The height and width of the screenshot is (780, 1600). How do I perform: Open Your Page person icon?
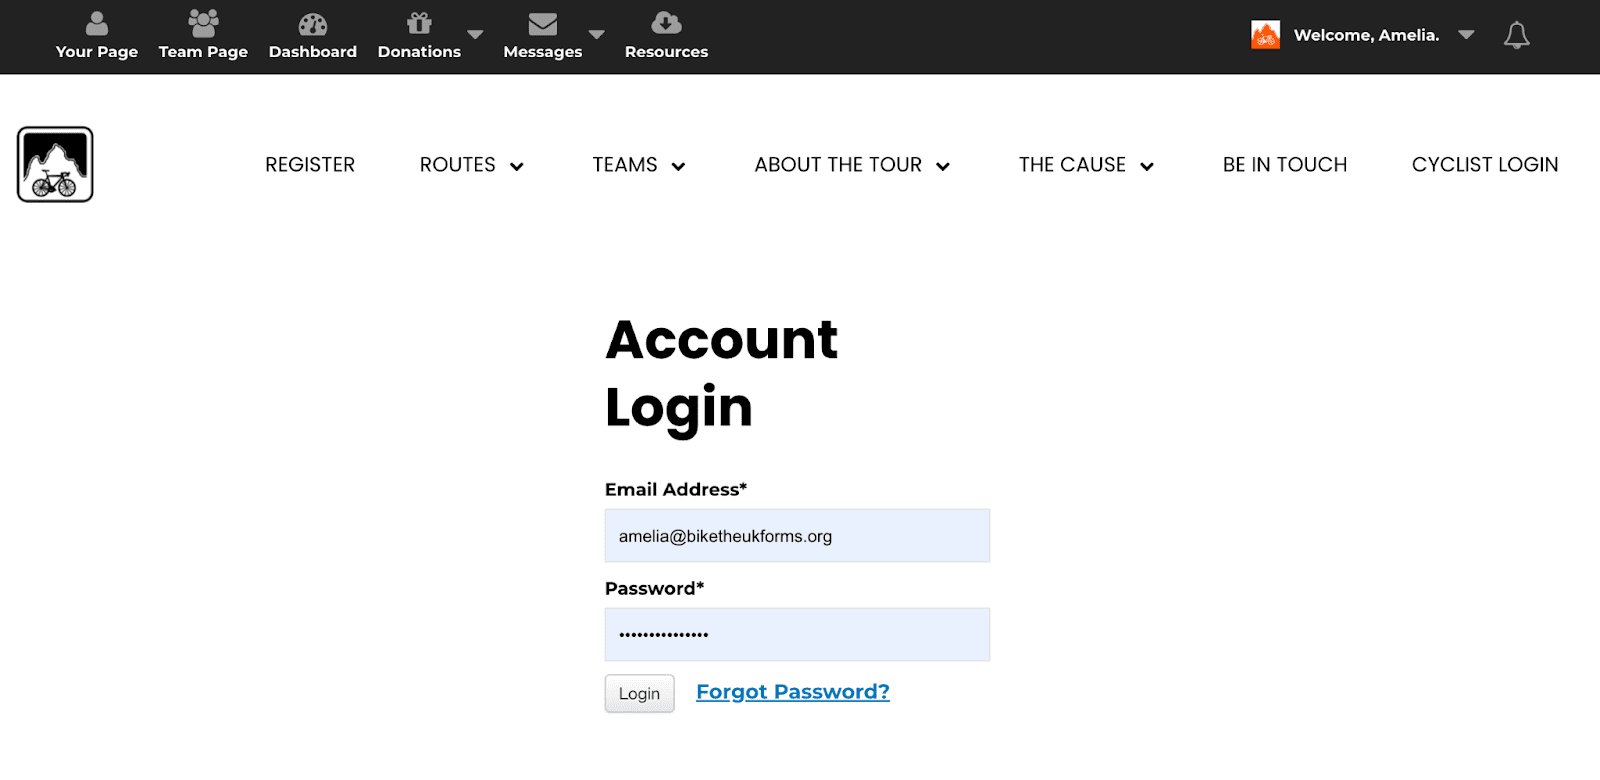pos(97,23)
